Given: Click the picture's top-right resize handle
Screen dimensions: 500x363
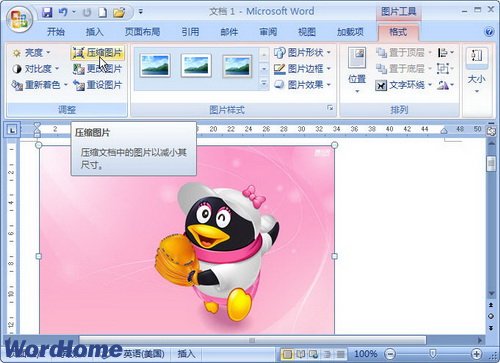Looking at the screenshot, I should click(x=335, y=145).
